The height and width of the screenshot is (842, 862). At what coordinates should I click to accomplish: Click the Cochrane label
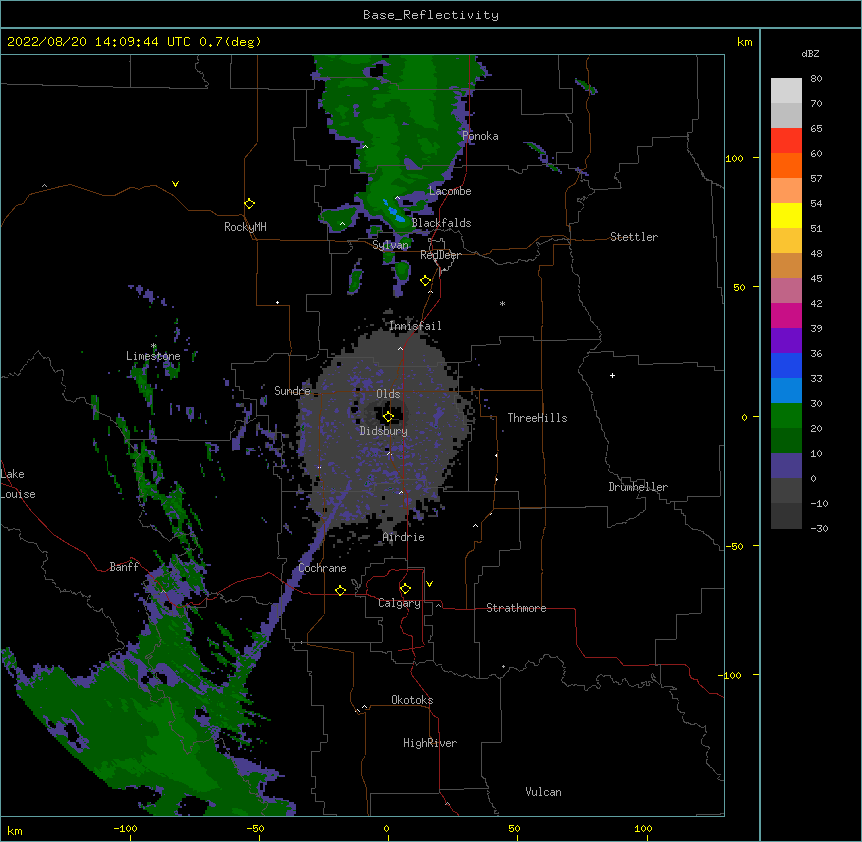click(322, 568)
